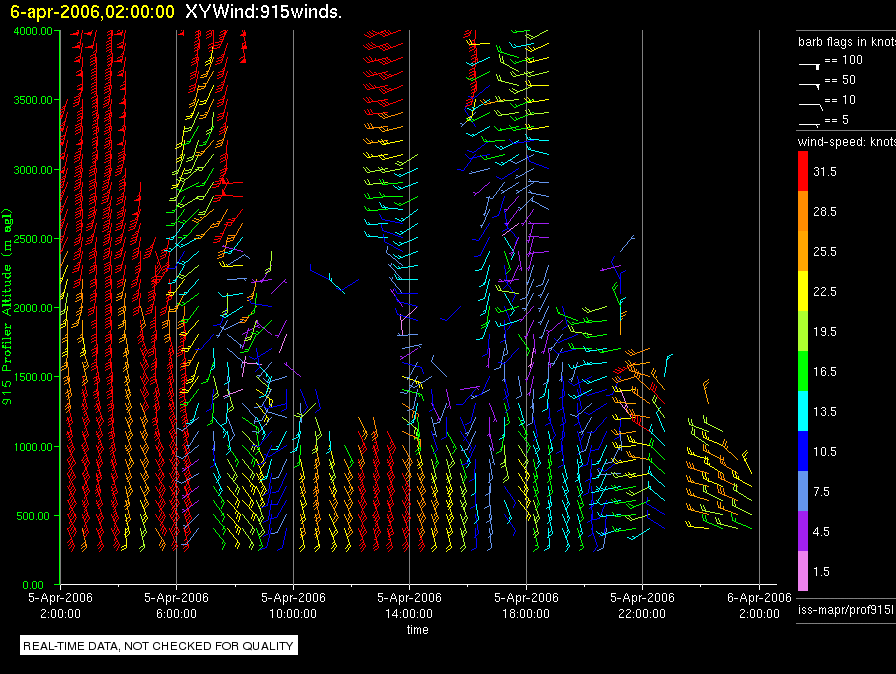
Task: Pick the yellow 22.5 knots color swatch
Action: click(803, 291)
